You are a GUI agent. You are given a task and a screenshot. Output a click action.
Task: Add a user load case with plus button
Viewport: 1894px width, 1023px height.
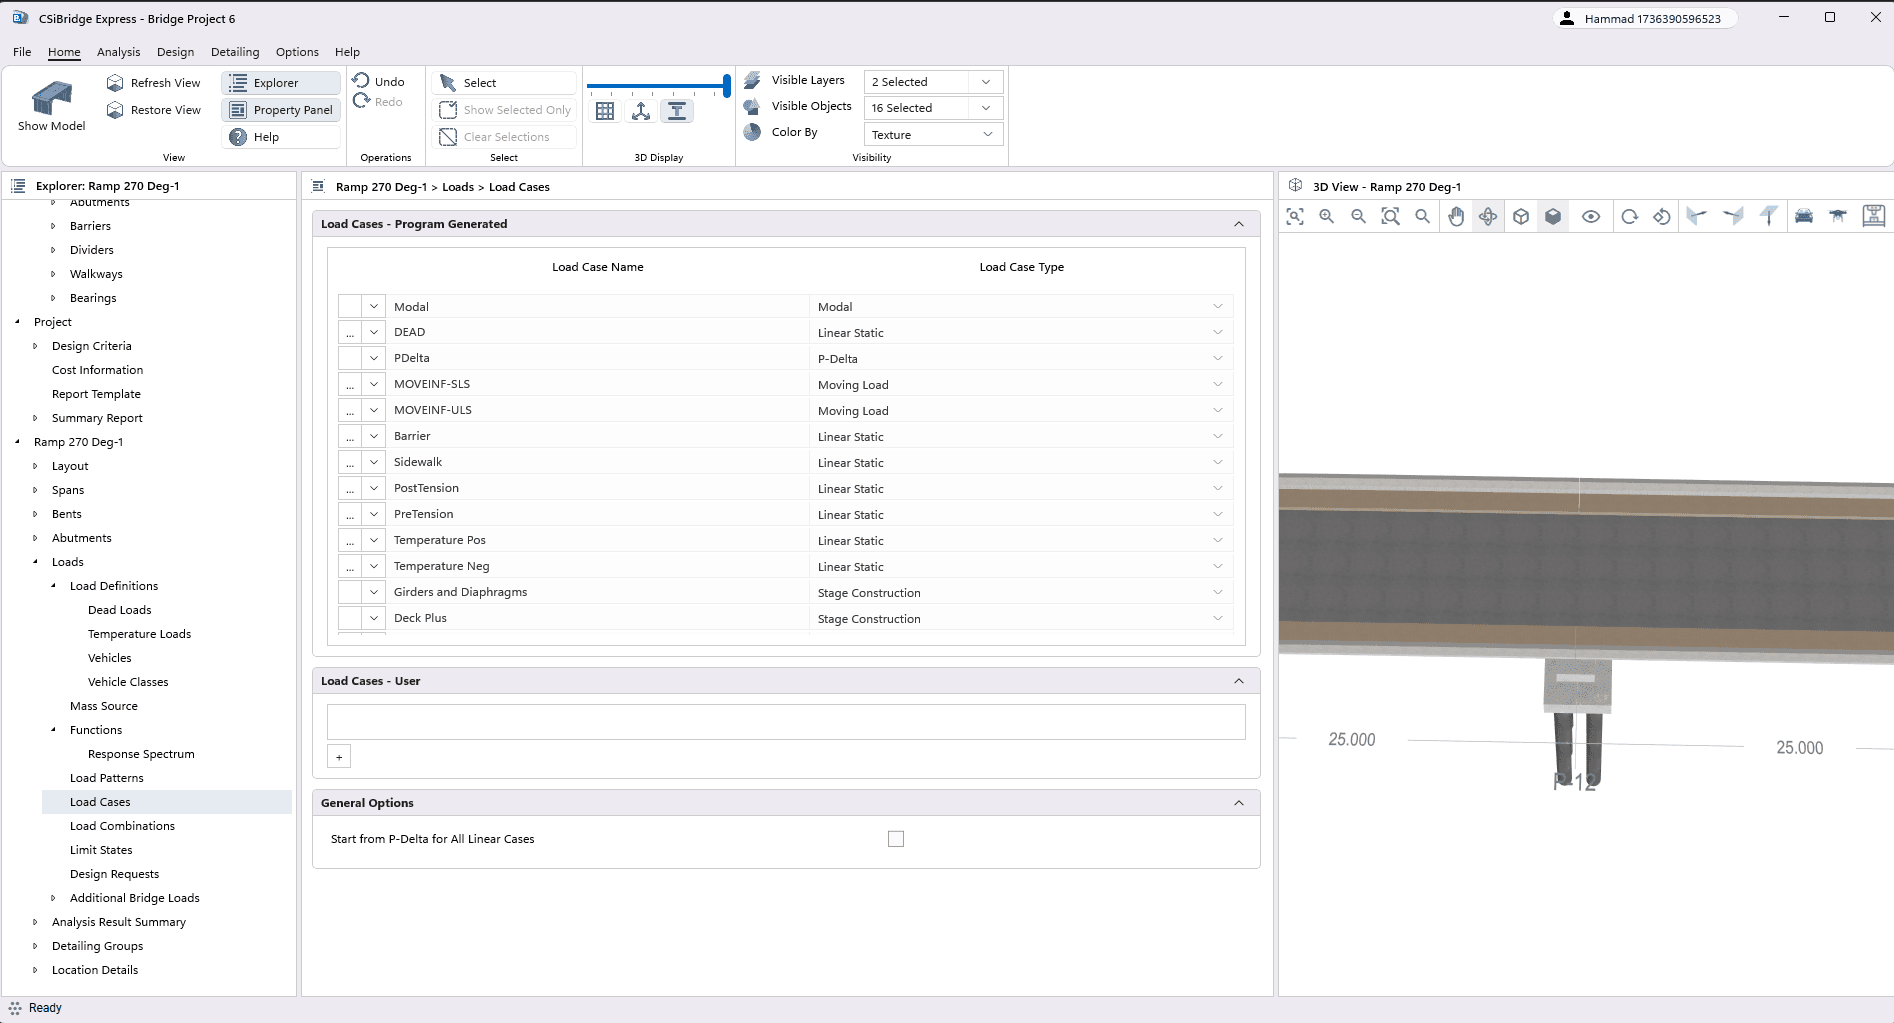[339, 757]
